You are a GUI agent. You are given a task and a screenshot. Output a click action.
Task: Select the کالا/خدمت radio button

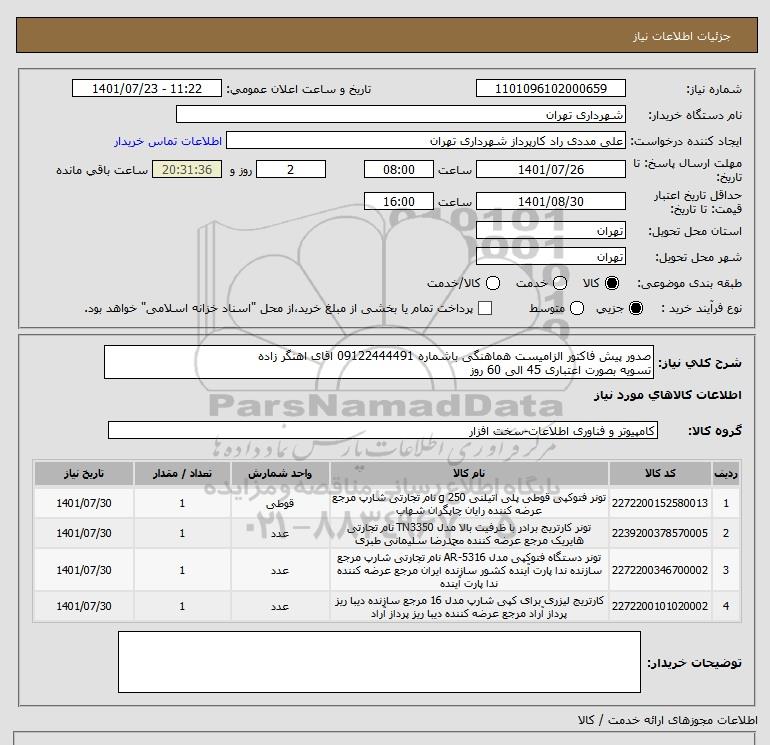click(x=493, y=283)
